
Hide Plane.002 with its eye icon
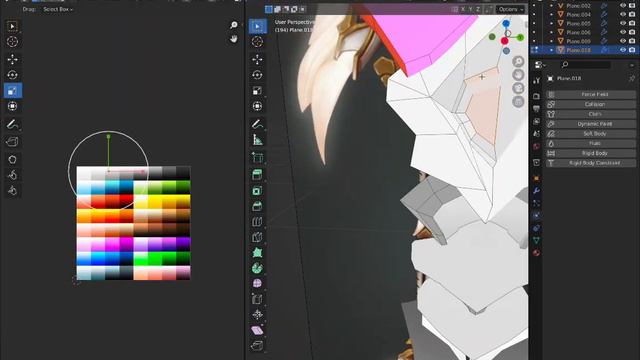(x=623, y=6)
